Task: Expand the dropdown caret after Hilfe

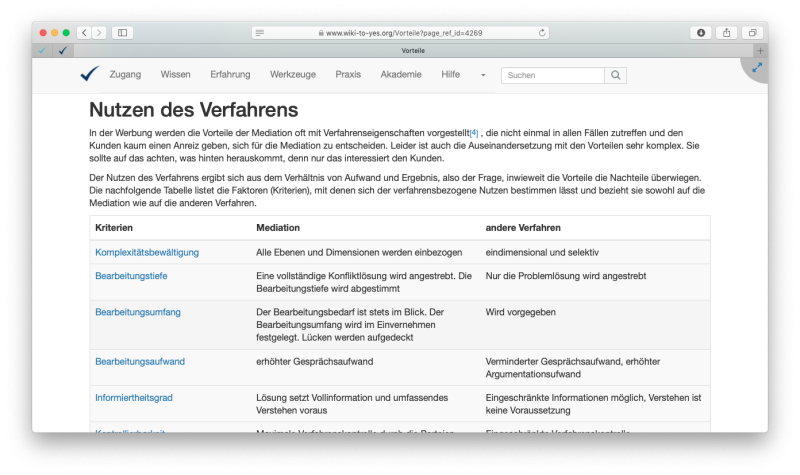Action: click(483, 75)
